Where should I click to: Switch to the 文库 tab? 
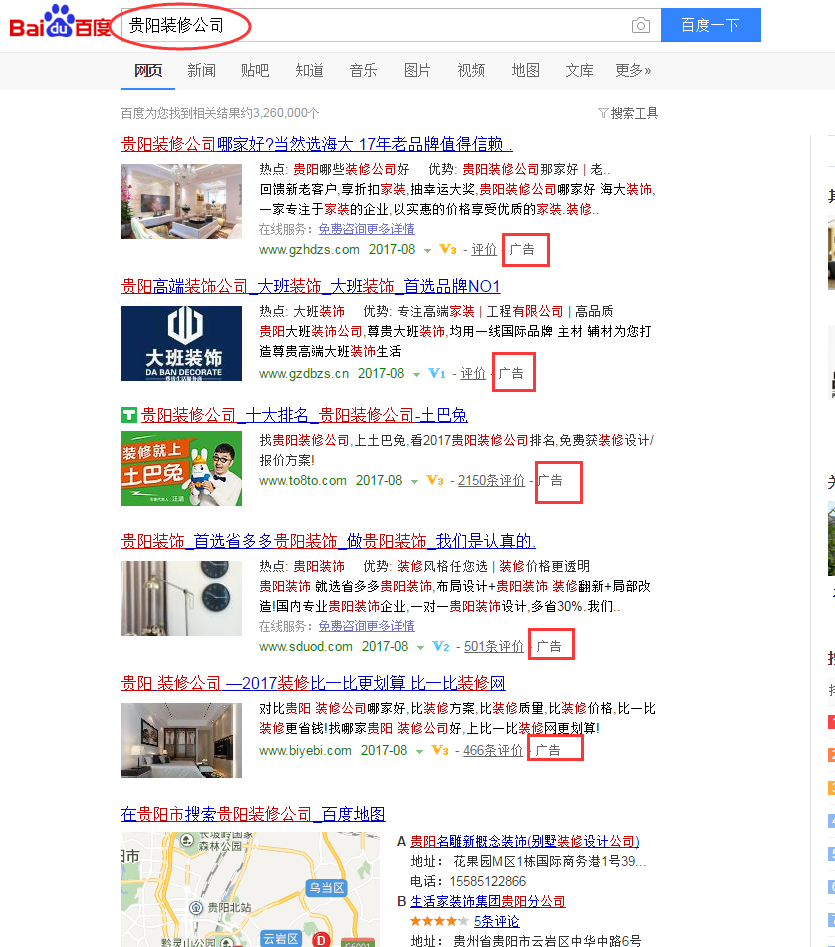[x=579, y=71]
